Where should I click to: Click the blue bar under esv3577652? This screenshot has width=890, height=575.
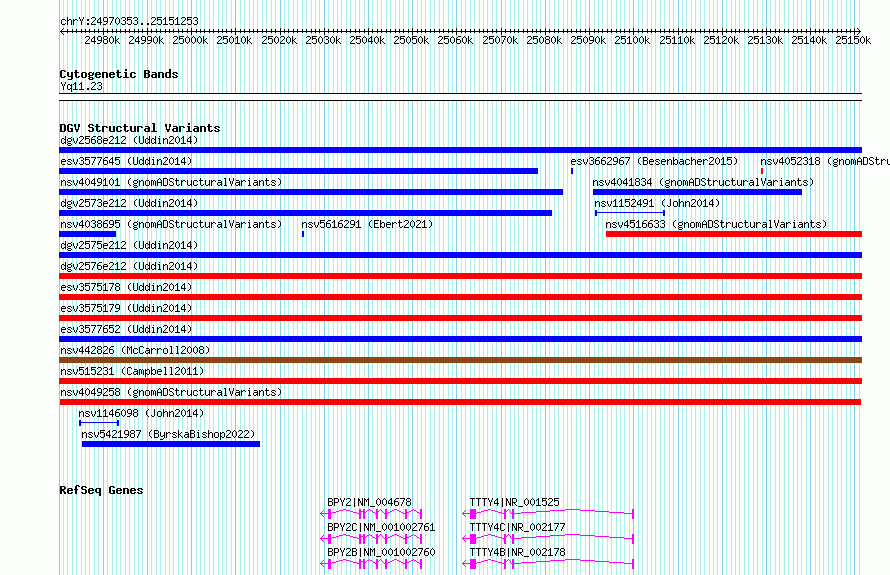coord(460,339)
